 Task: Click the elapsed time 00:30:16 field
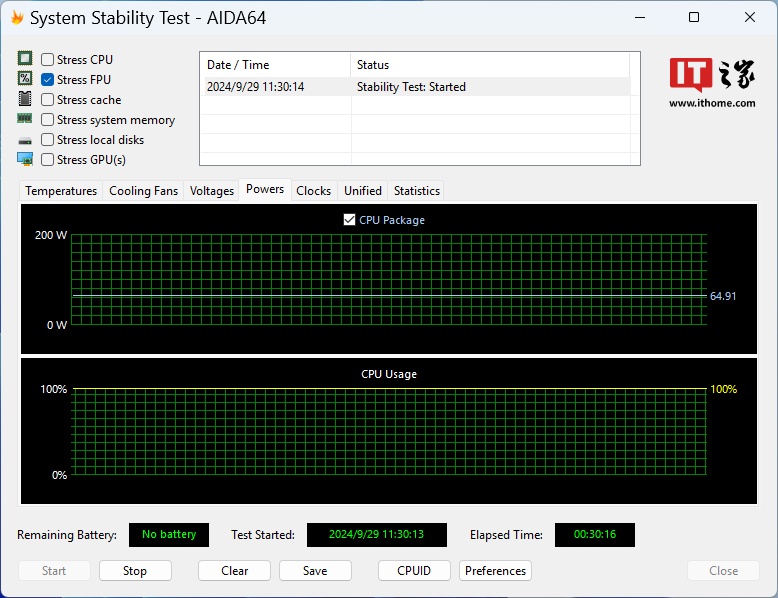[x=594, y=534]
